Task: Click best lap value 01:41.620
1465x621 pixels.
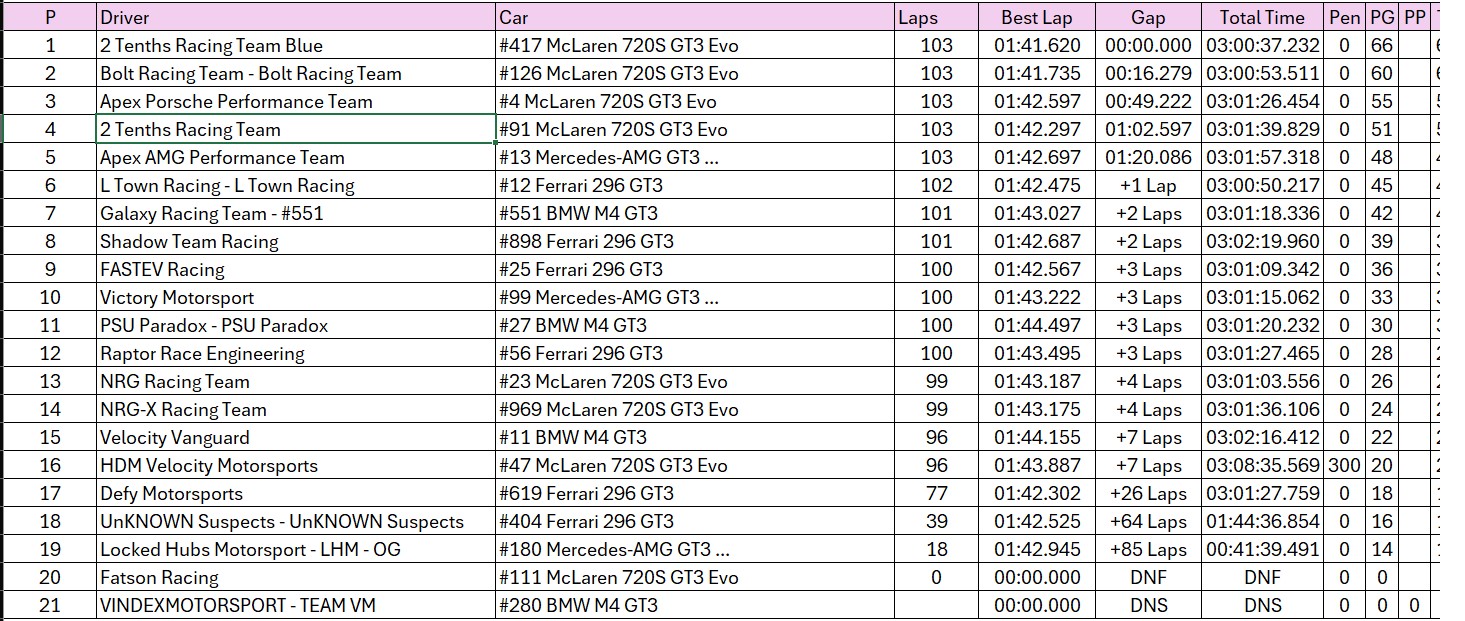Action: click(x=1037, y=45)
